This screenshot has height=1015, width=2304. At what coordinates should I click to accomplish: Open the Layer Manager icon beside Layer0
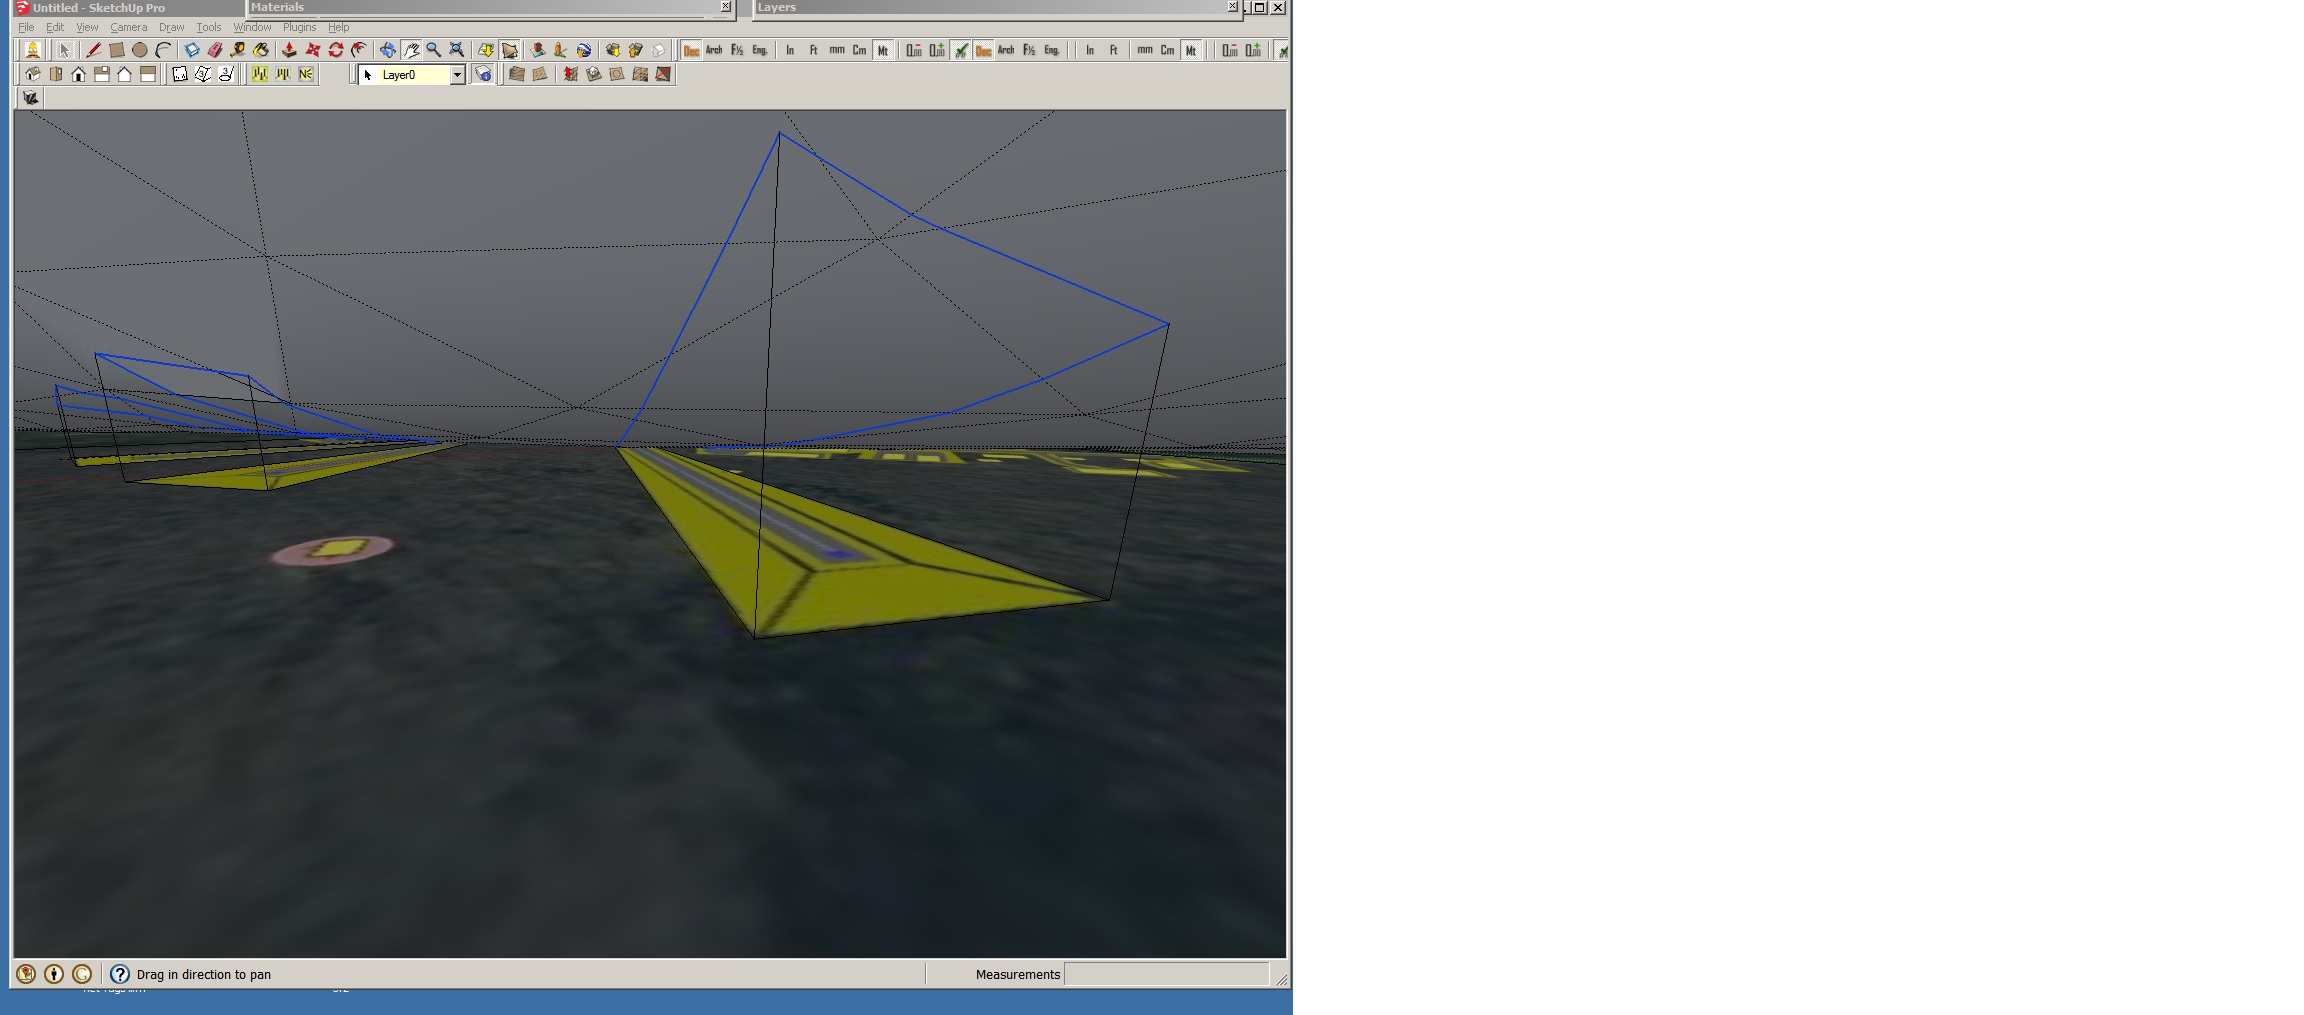(x=483, y=74)
